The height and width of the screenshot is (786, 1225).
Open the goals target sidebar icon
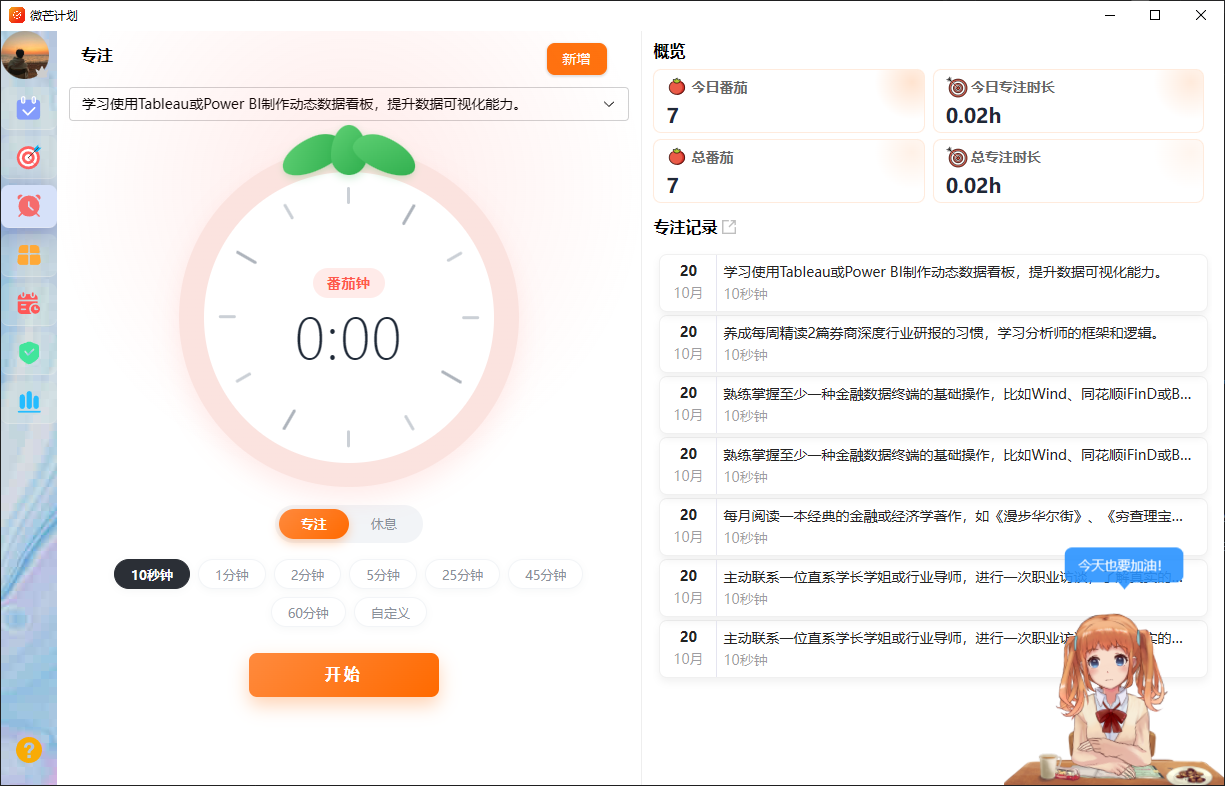point(29,157)
